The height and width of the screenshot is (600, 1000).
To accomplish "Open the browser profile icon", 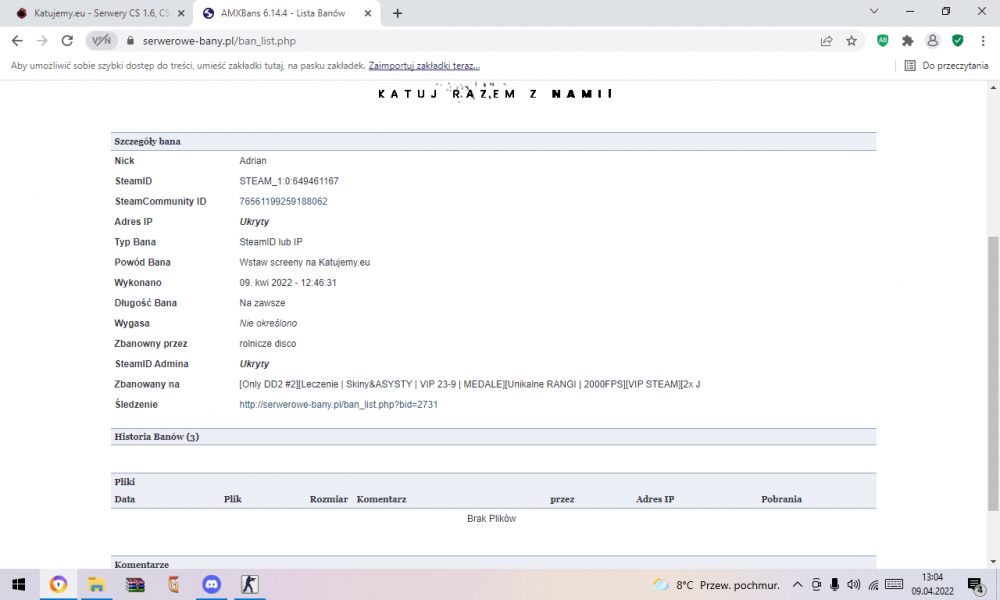I will pos(932,41).
